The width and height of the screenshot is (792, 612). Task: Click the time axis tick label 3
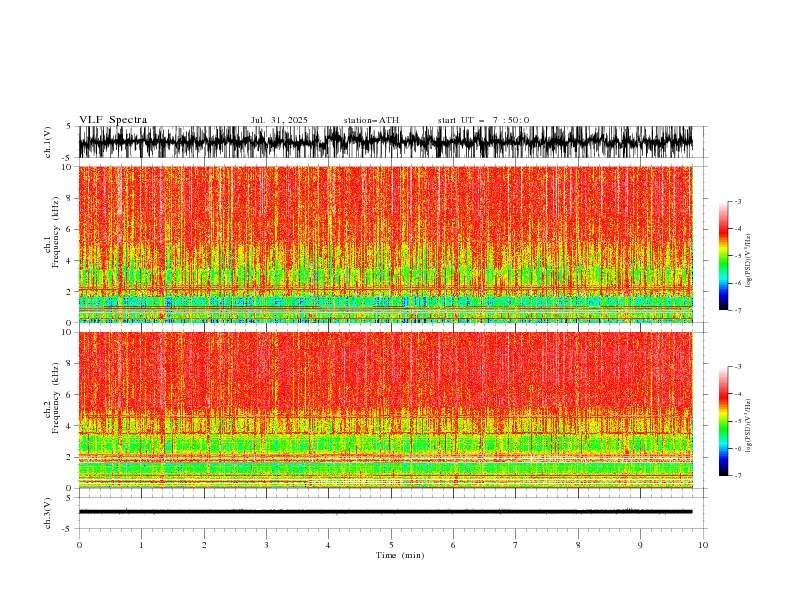pyautogui.click(x=266, y=545)
